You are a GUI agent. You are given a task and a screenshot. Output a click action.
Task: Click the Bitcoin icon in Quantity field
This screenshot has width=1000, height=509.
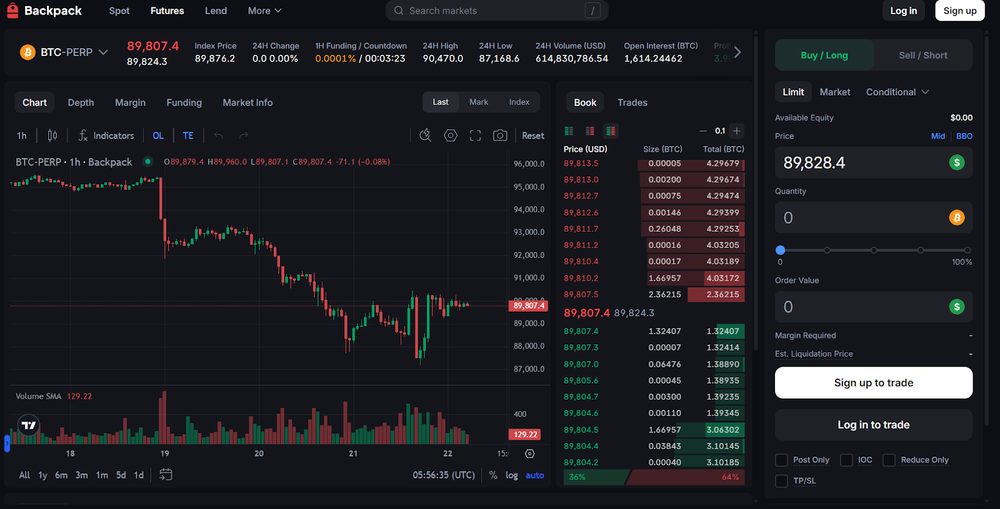tap(956, 218)
